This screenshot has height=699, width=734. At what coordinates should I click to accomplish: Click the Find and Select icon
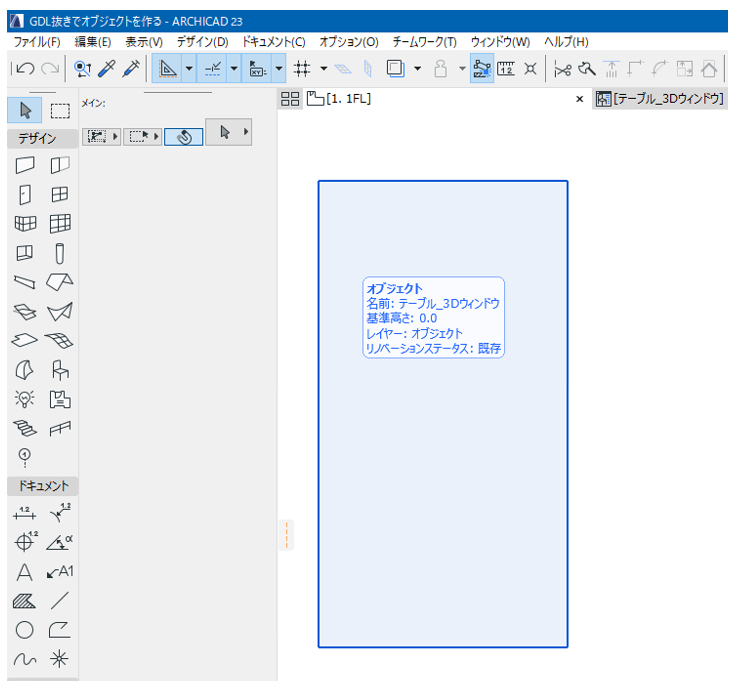[x=82, y=69]
